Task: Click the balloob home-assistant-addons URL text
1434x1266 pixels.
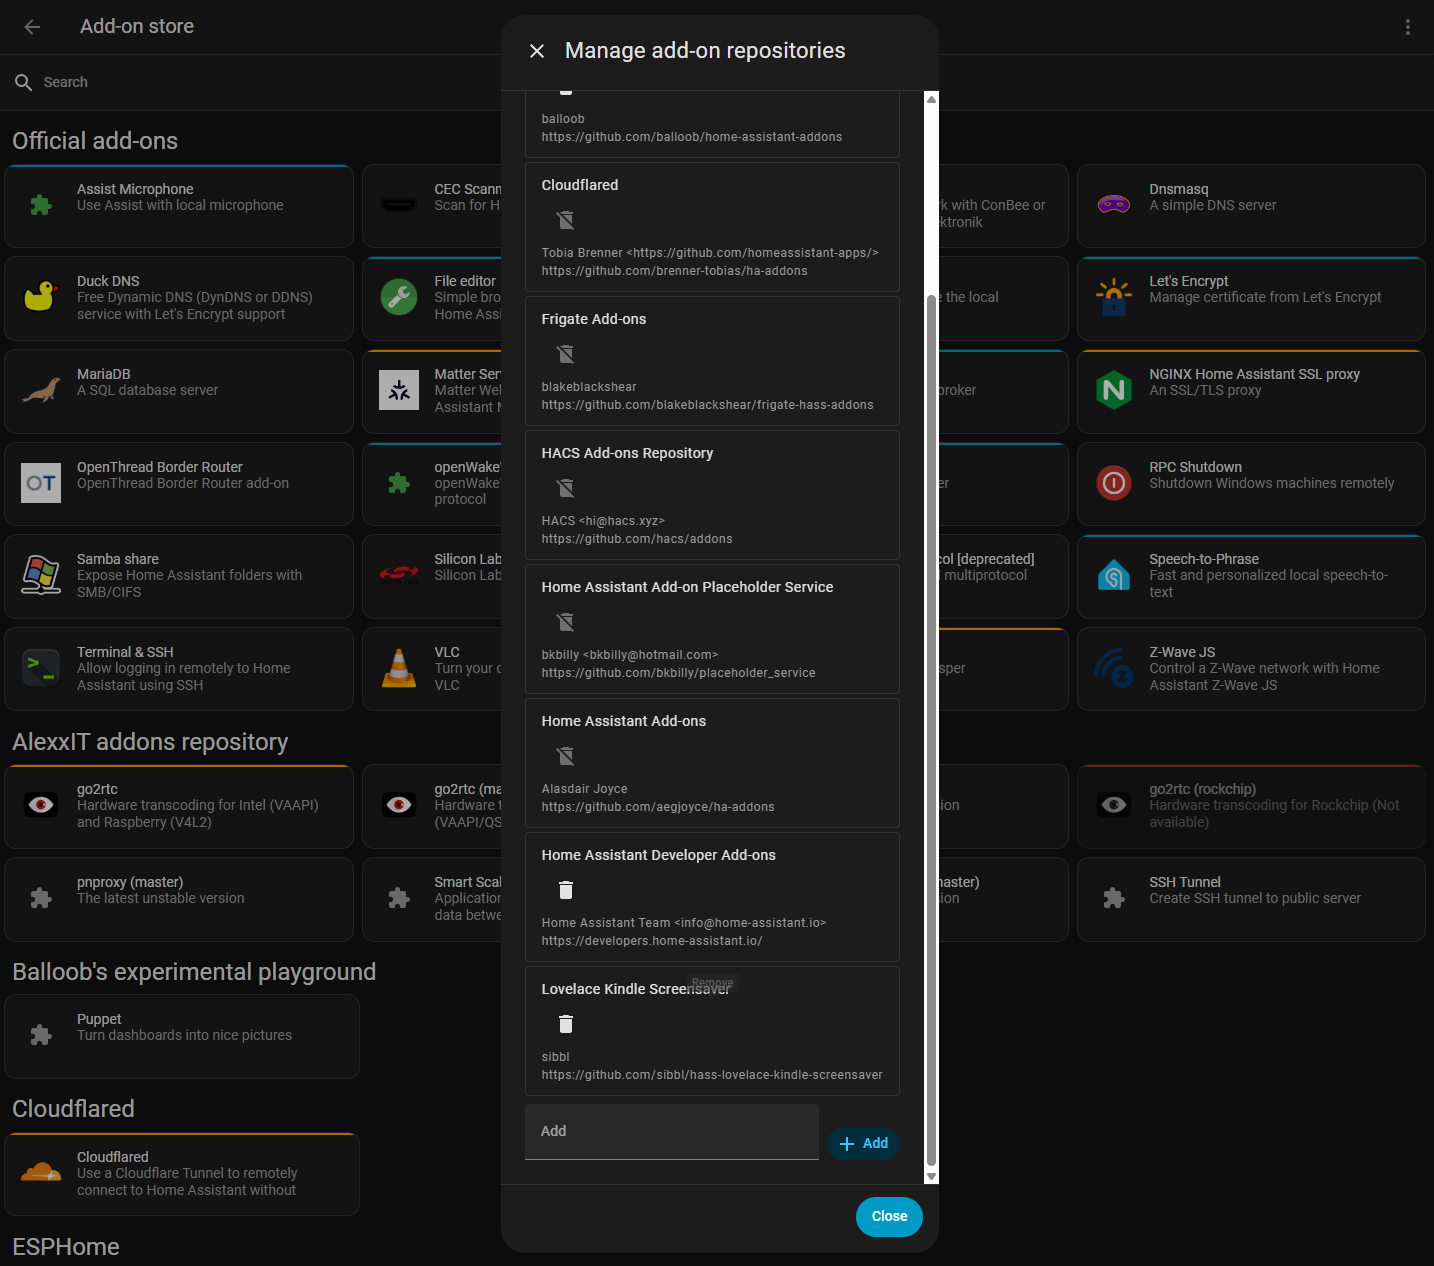Action: pyautogui.click(x=692, y=137)
